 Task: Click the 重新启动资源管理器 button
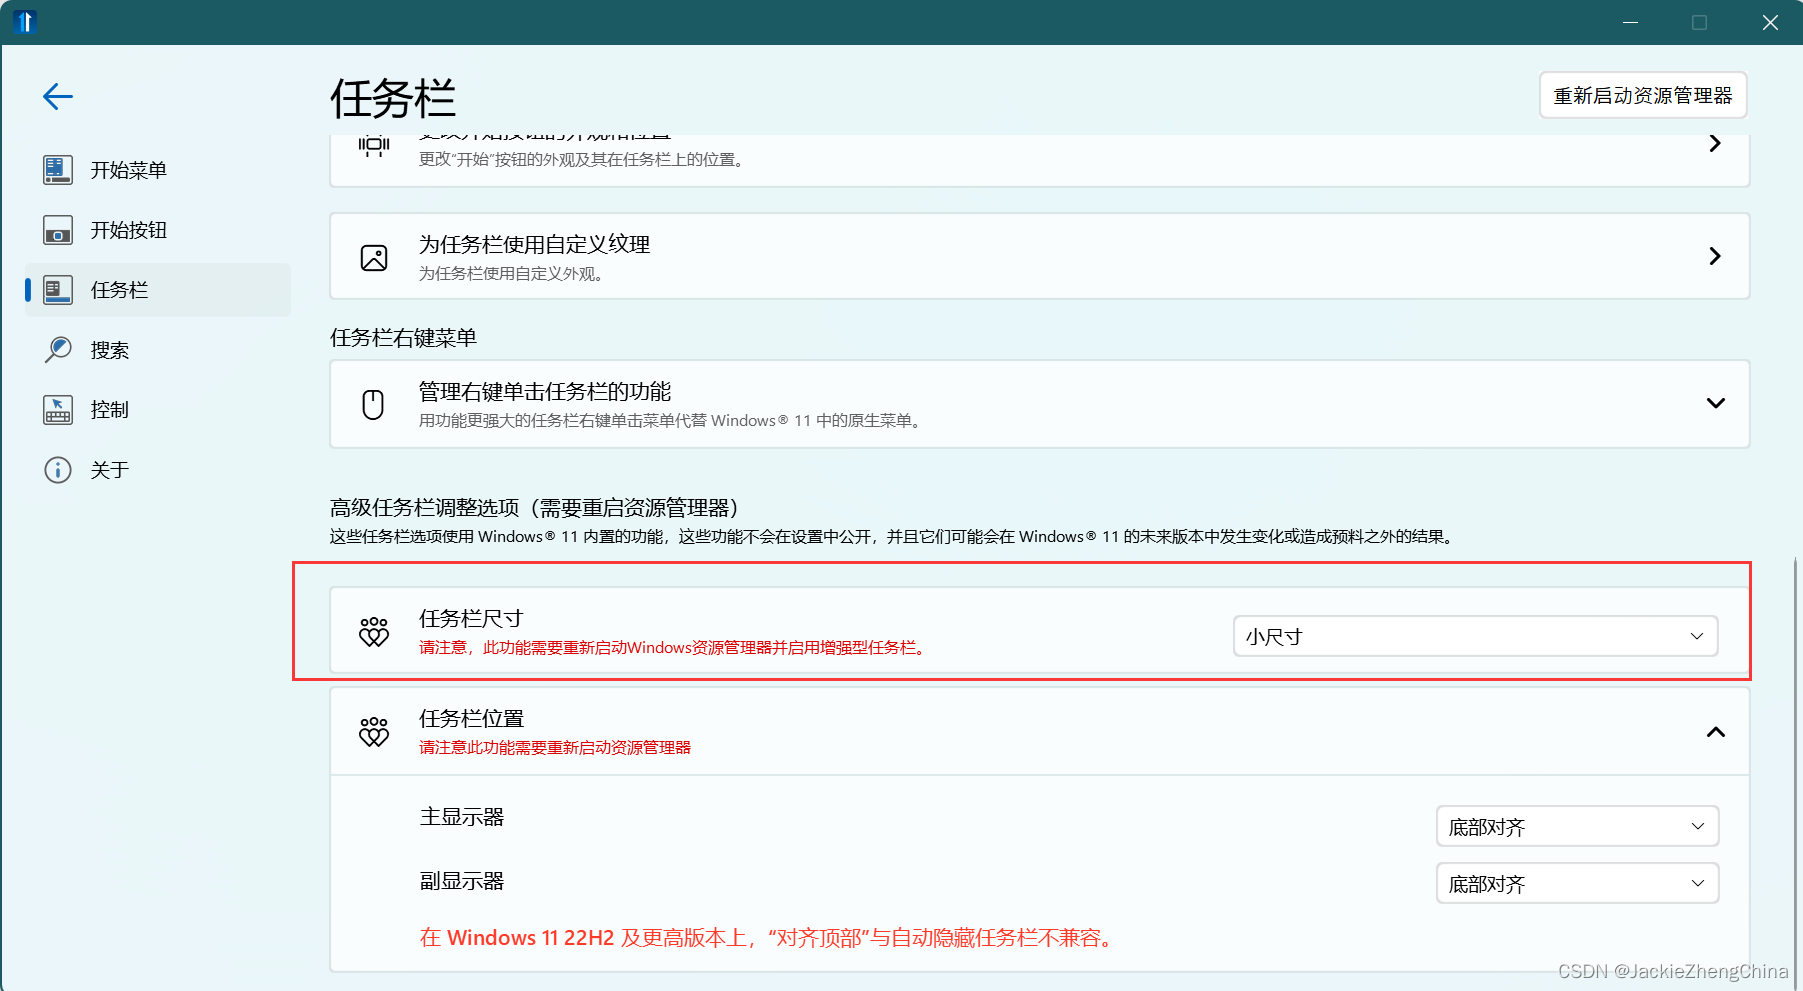click(x=1642, y=95)
